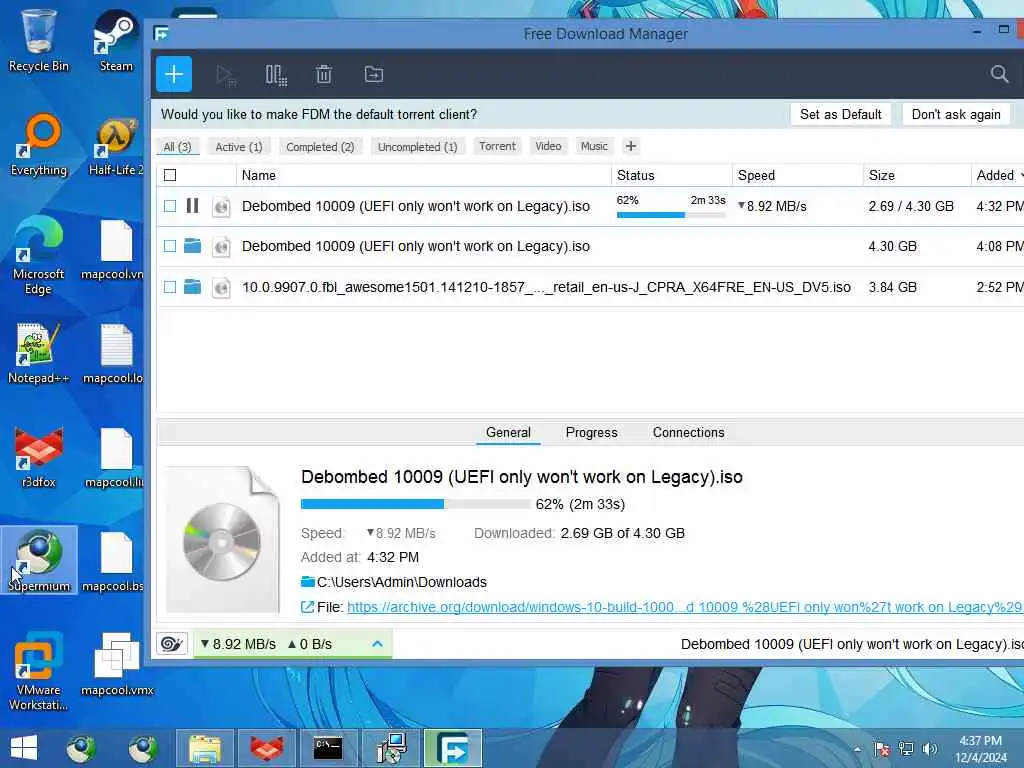Click the start downloads toolbar icon
The width and height of the screenshot is (1024, 768).
coord(226,75)
